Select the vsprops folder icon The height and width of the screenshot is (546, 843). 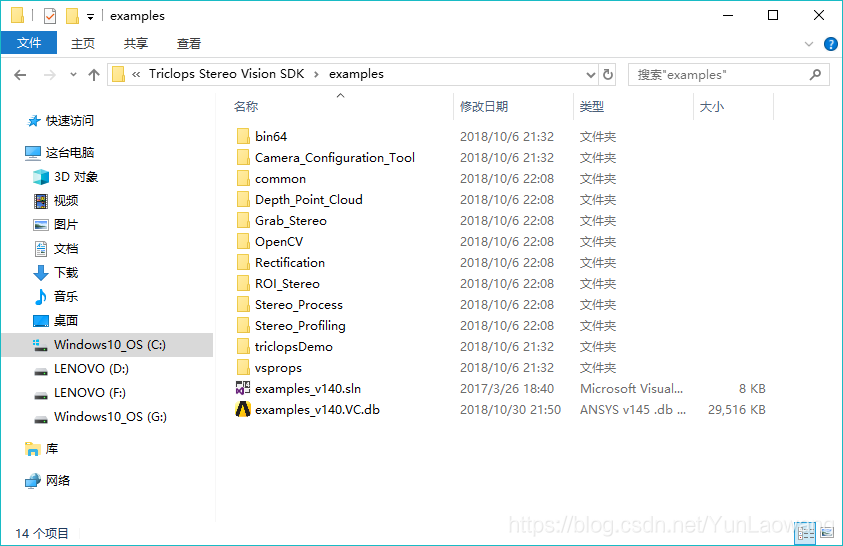point(243,367)
